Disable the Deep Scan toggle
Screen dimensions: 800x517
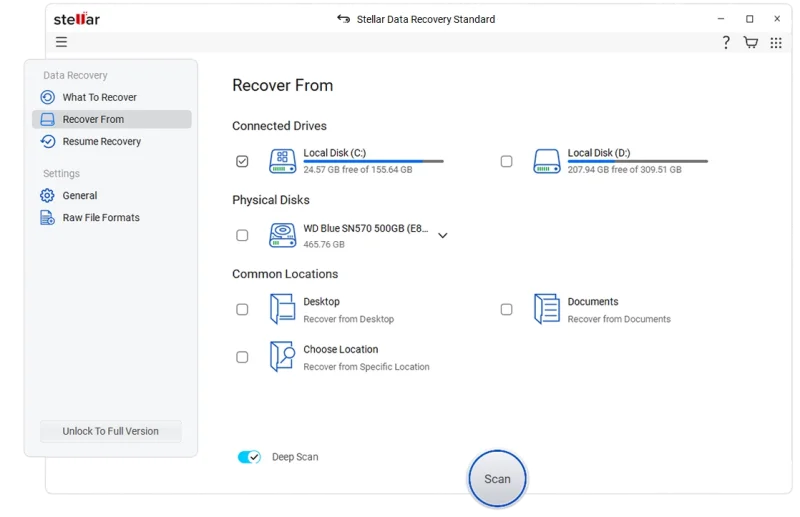[249, 457]
